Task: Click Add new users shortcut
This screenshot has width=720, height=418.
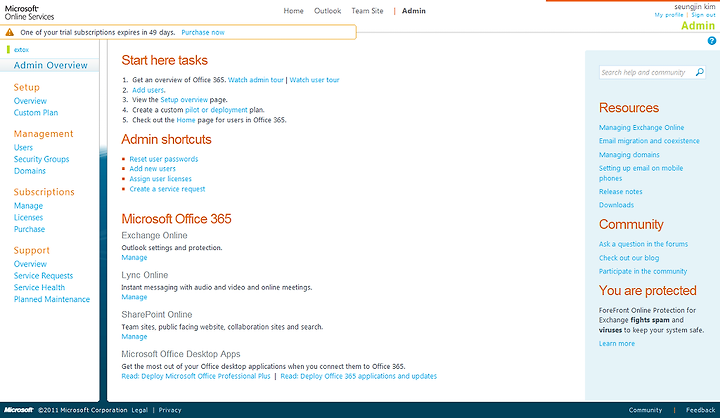Action: click(x=152, y=169)
